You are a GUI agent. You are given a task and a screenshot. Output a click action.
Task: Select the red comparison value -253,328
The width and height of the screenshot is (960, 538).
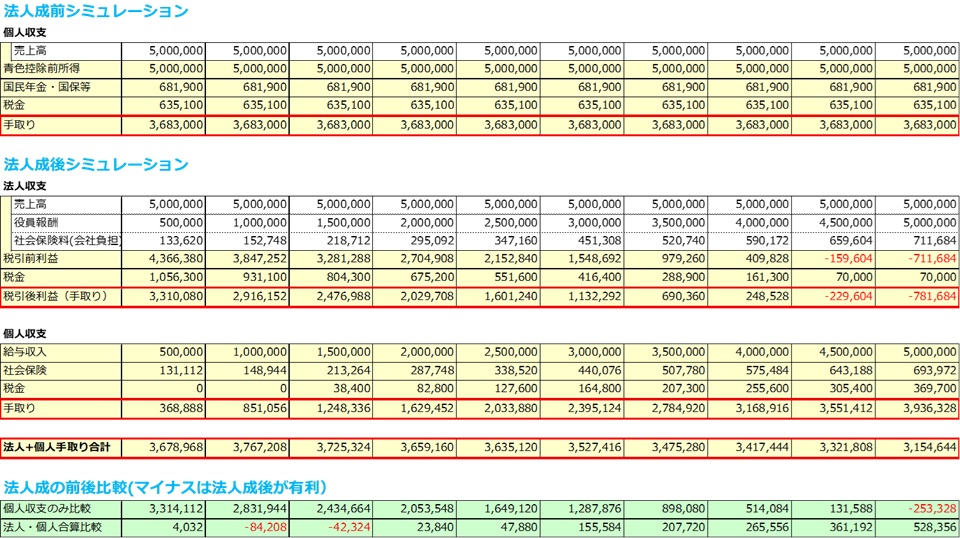tap(917, 509)
